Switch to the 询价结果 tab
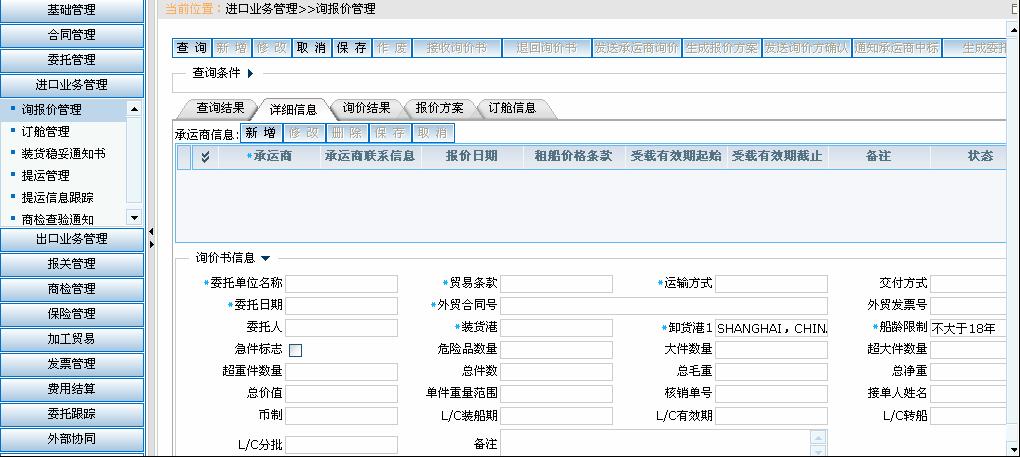The height and width of the screenshot is (457, 1020). click(366, 109)
